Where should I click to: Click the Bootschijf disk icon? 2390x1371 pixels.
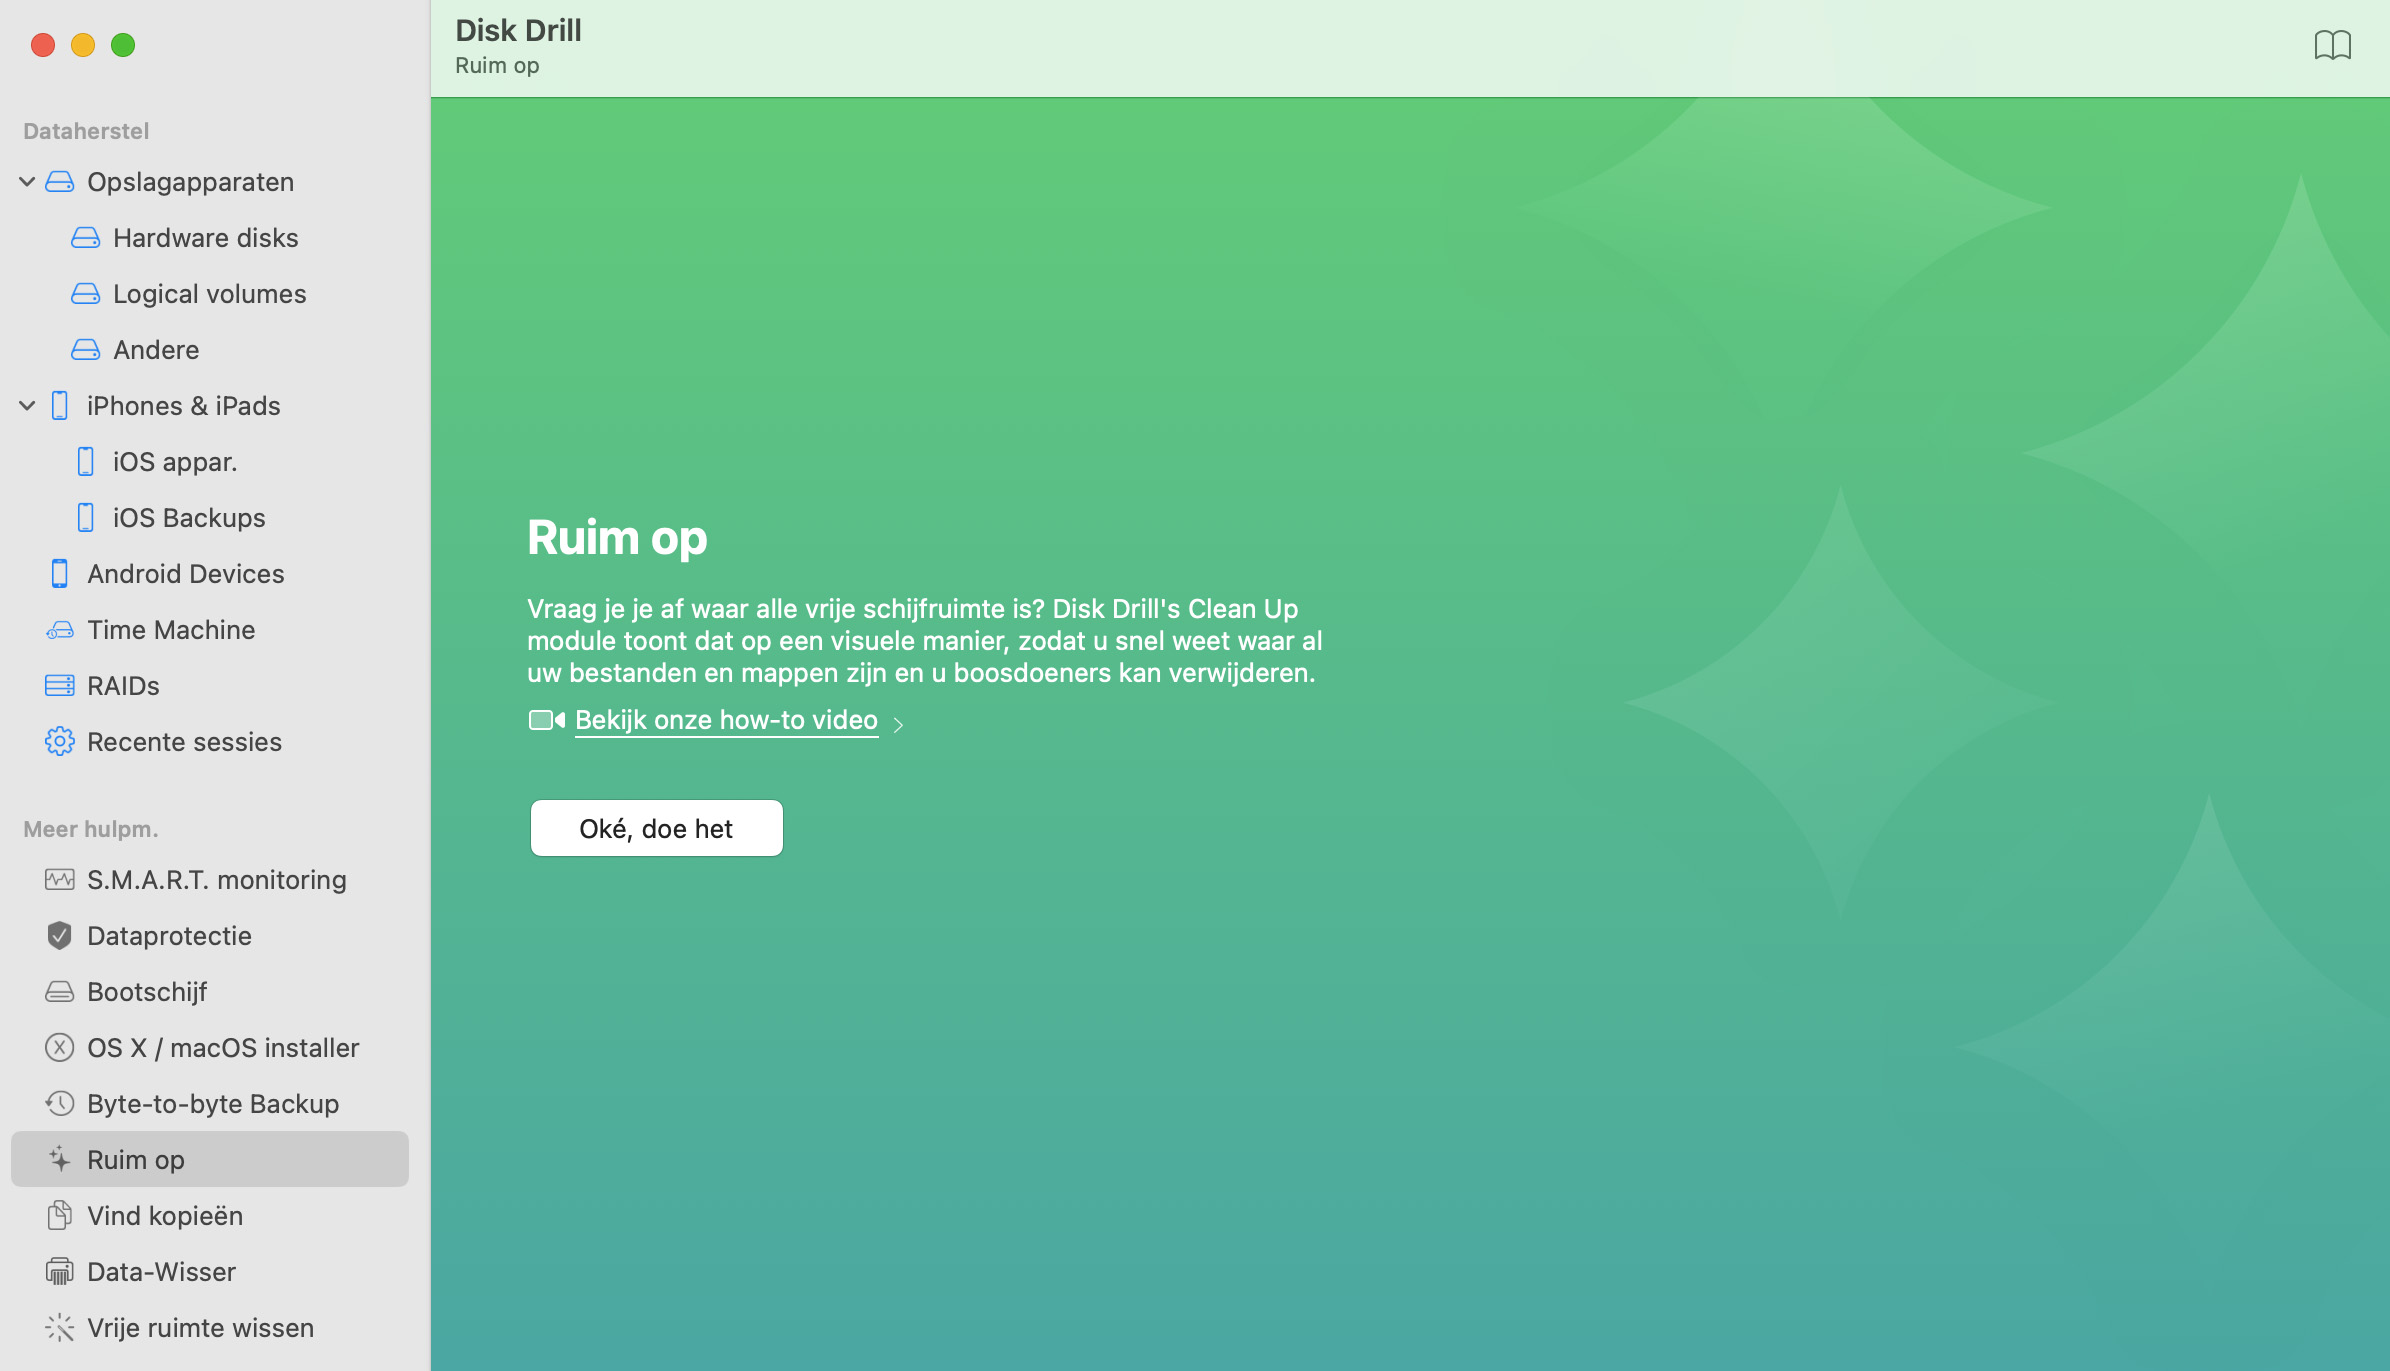pos(59,992)
